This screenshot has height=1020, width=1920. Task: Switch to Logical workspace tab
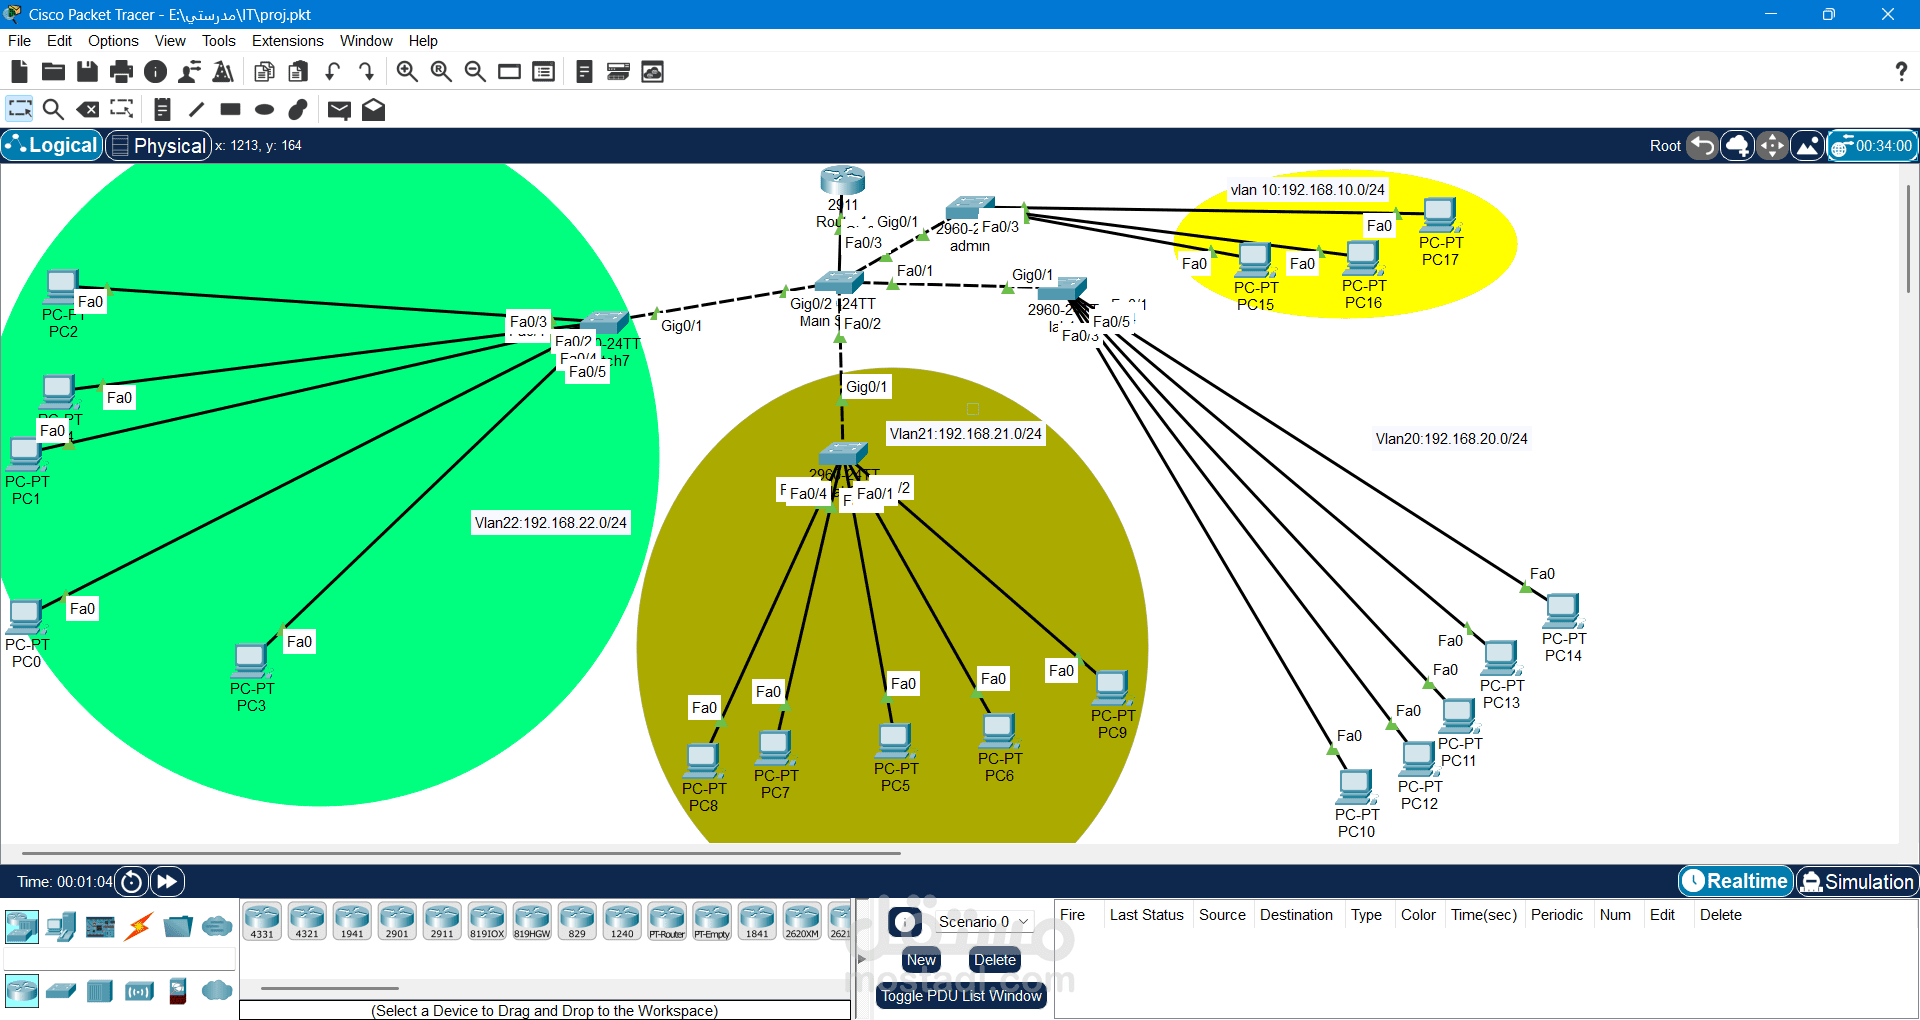pos(52,145)
